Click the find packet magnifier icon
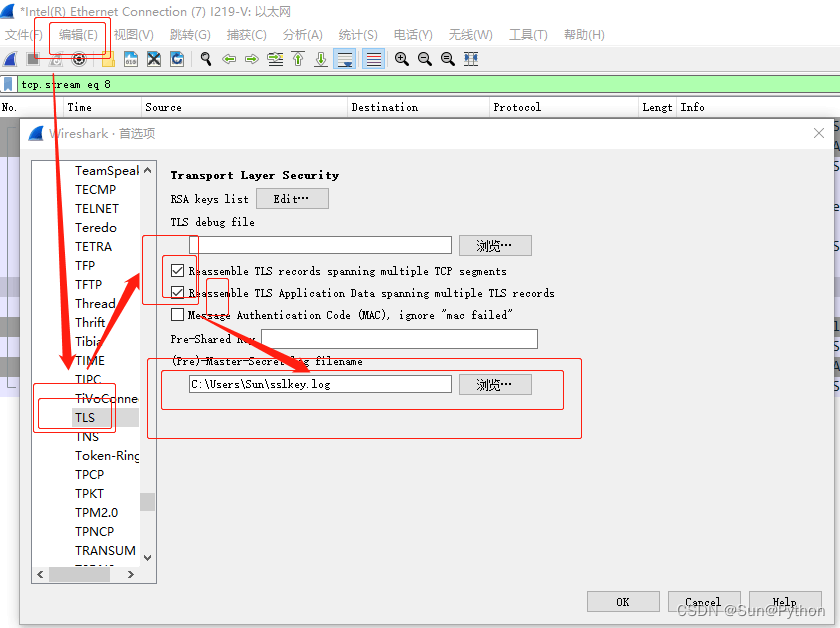The height and width of the screenshot is (628, 840). (x=206, y=59)
